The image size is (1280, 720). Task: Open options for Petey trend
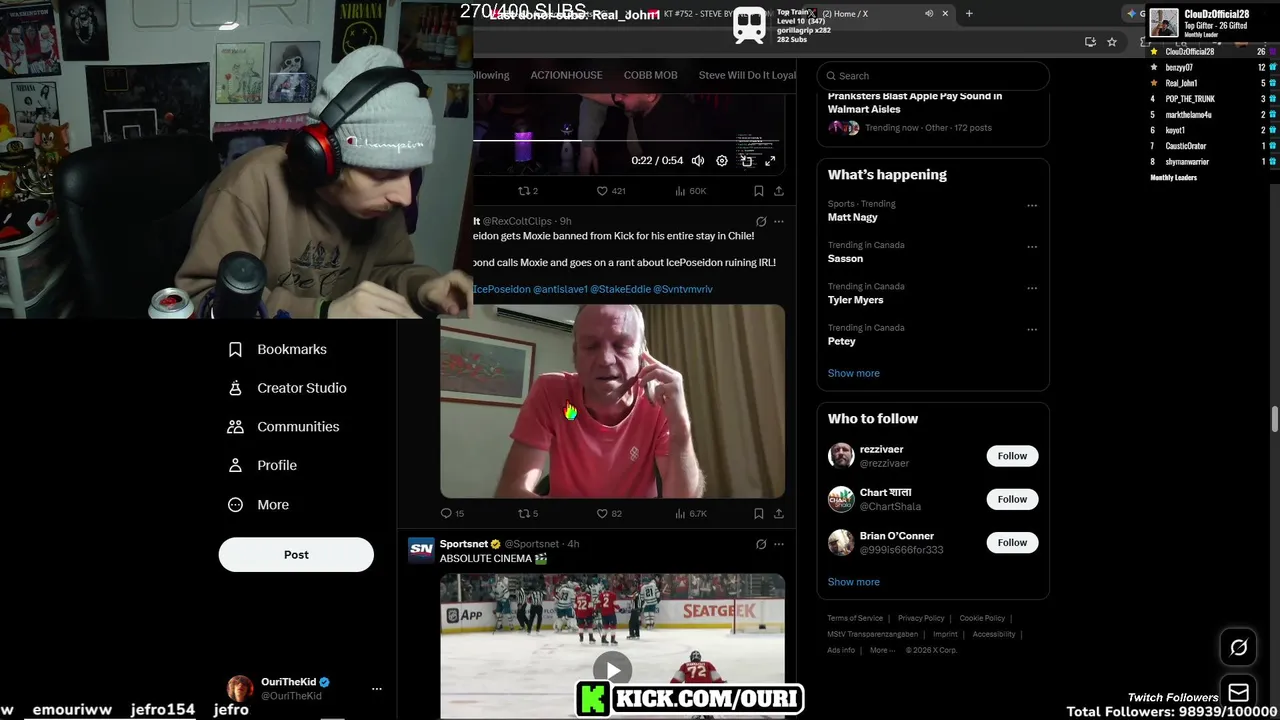(1032, 329)
